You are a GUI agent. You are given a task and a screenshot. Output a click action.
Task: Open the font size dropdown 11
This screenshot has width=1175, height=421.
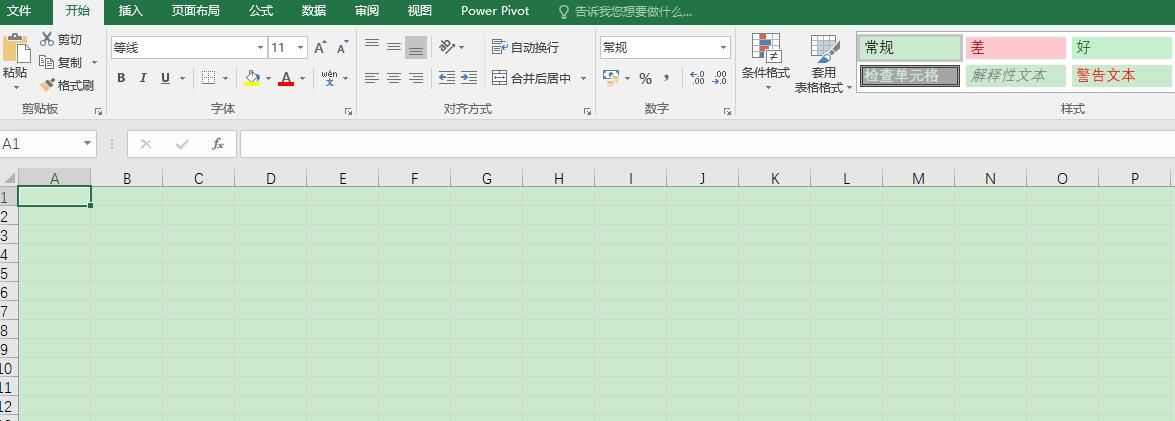pyautogui.click(x=300, y=48)
